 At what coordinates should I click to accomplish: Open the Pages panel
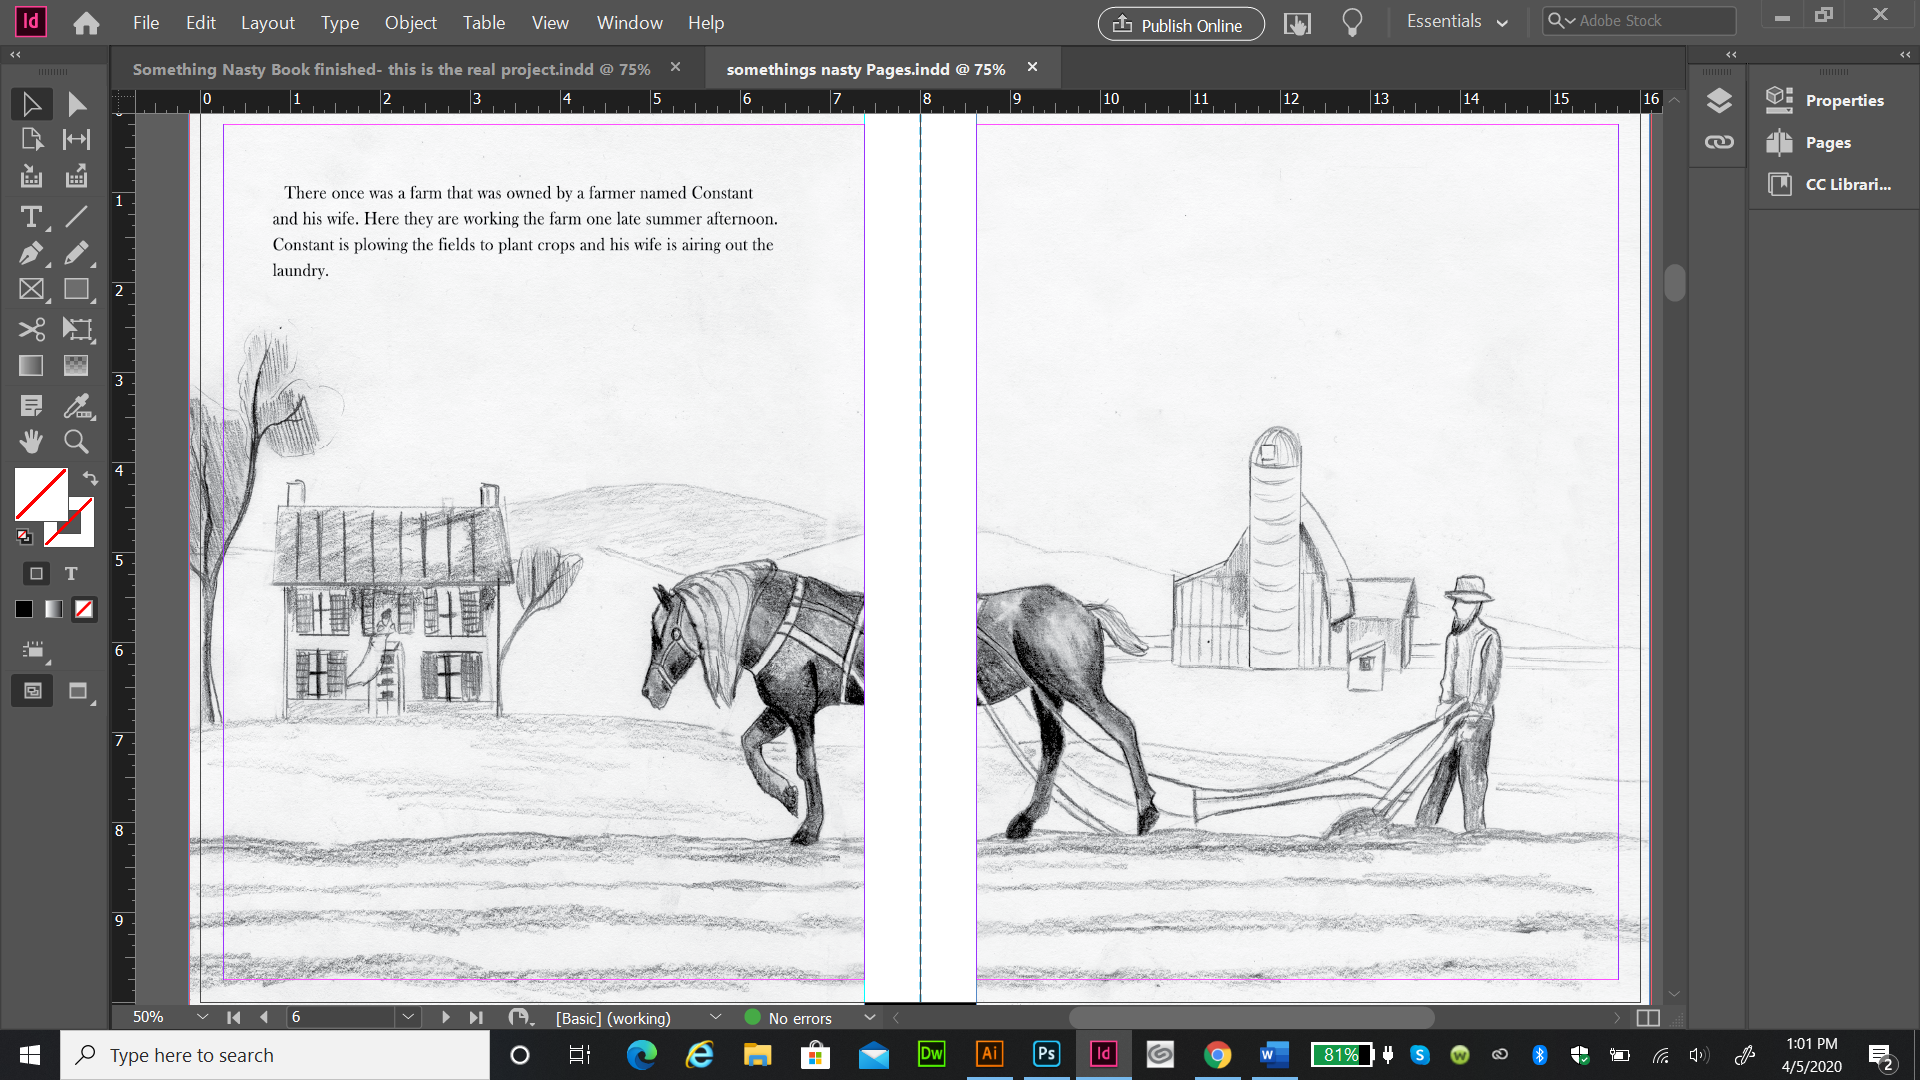tap(1820, 142)
